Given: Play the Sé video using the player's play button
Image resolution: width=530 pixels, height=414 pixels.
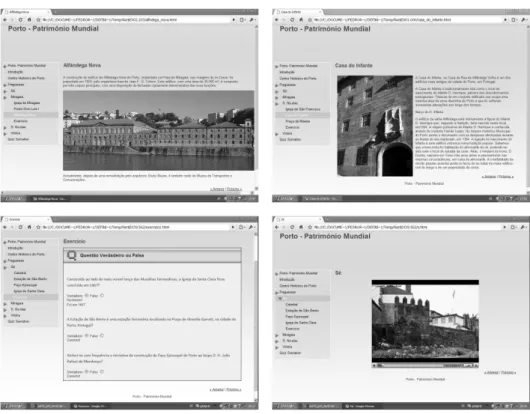Looking at the screenshot, I should [x=374, y=365].
